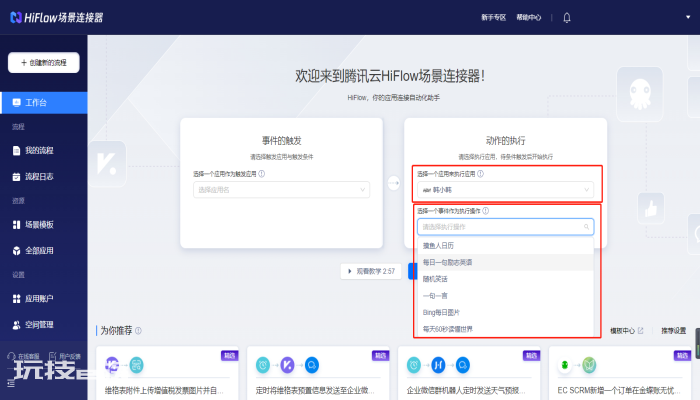Click the 应用账户 grid icon
700x400 pixels.
pyautogui.click(x=17, y=299)
